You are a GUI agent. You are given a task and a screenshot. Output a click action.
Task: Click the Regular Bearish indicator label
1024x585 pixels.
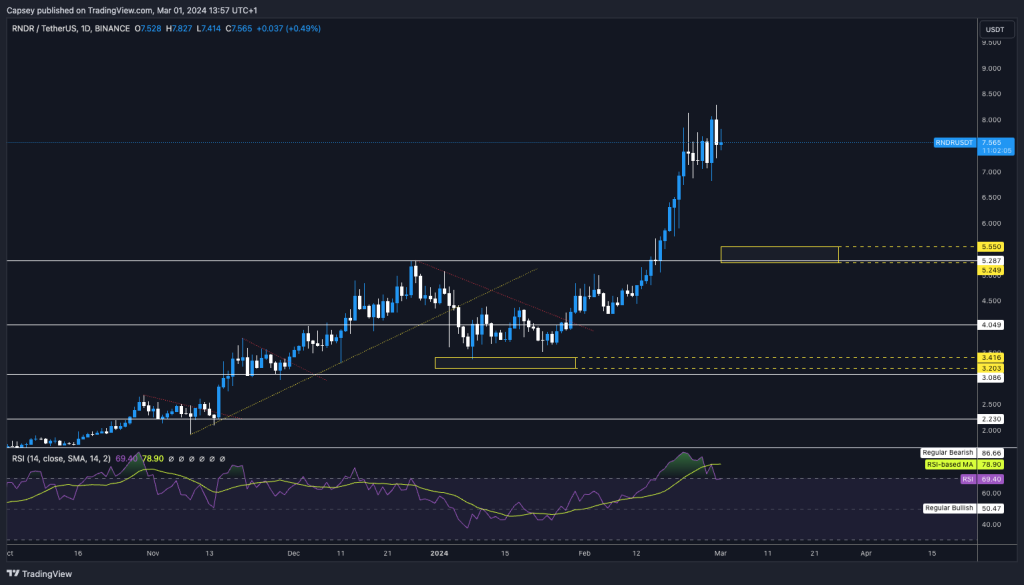[948, 452]
